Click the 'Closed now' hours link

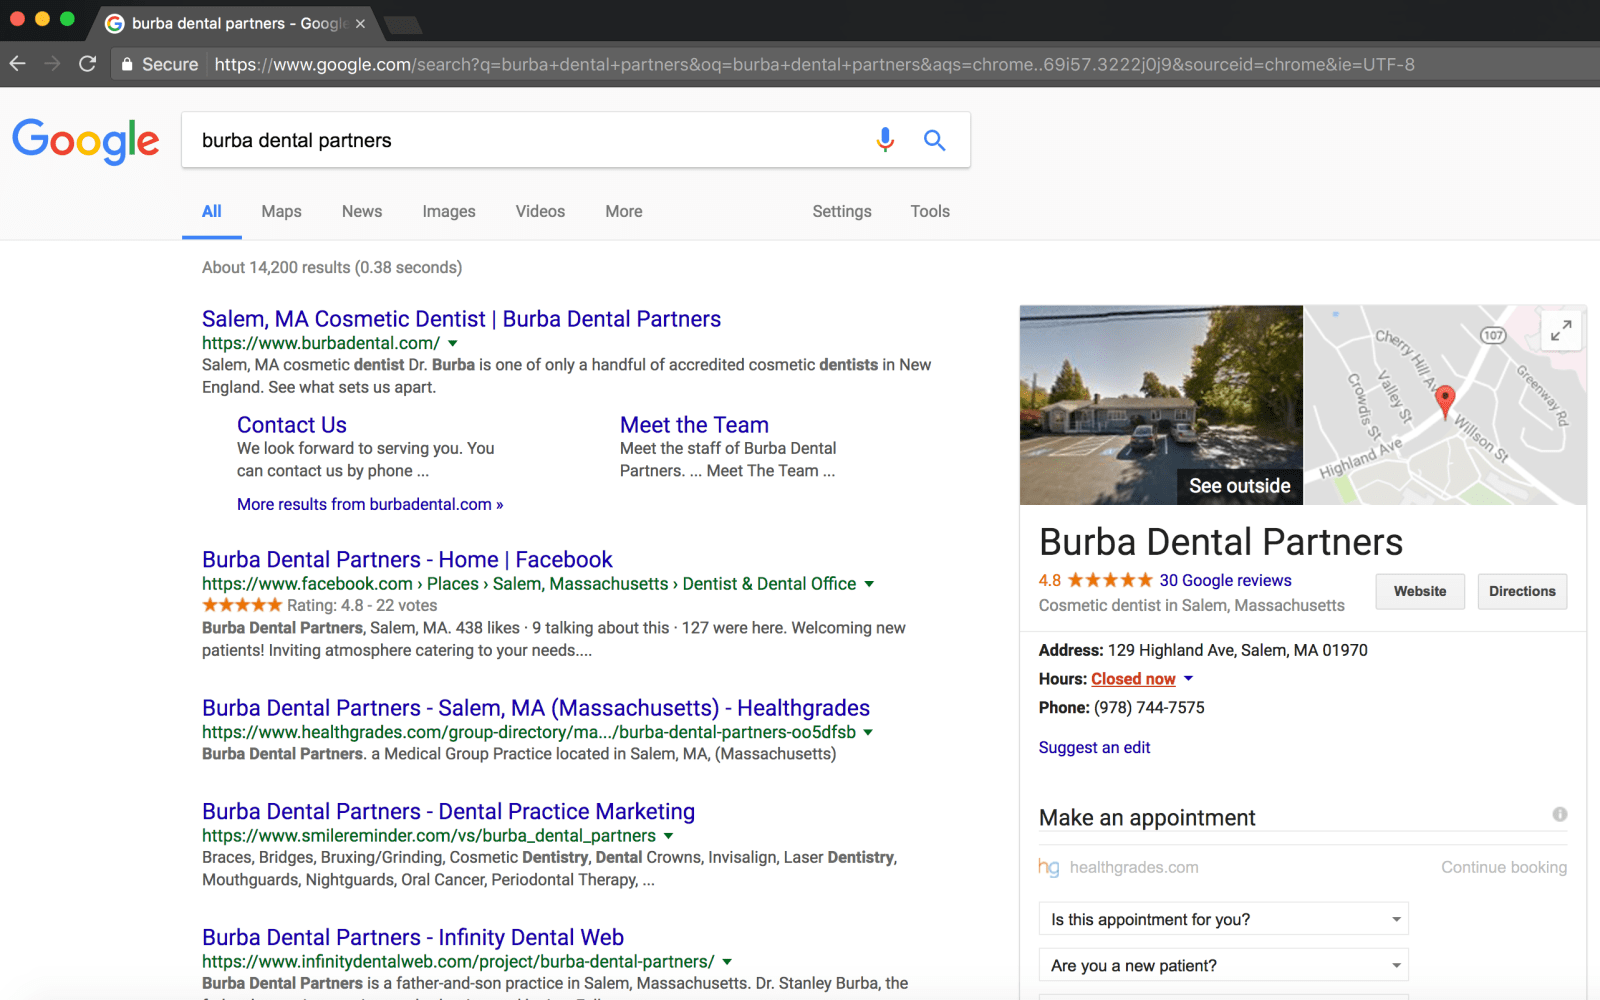pos(1133,679)
